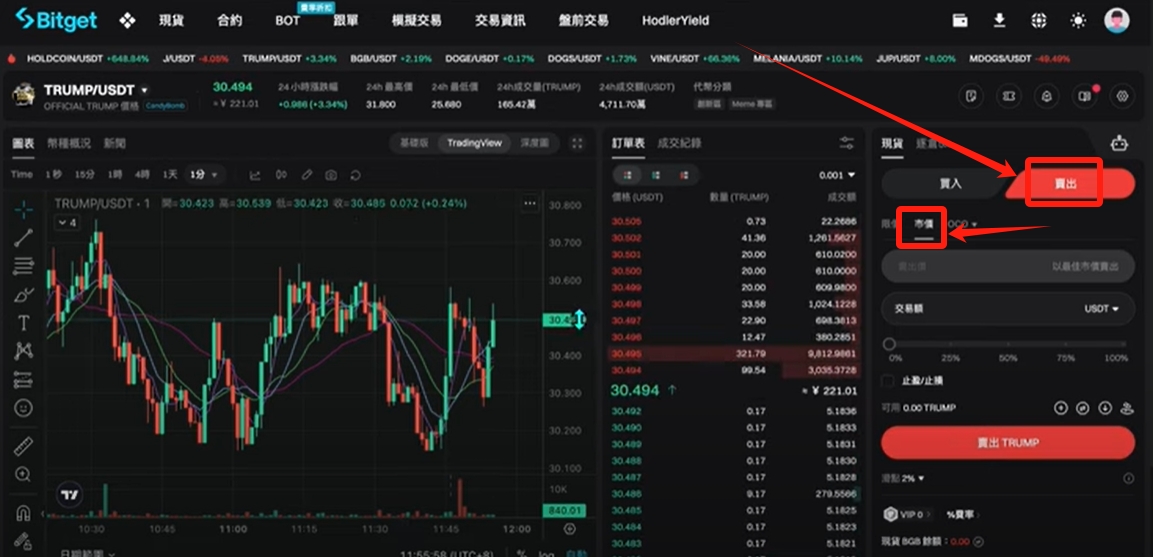Image resolution: width=1153 pixels, height=557 pixels.
Task: Switch to the 新聞 news tab
Action: tap(114, 143)
